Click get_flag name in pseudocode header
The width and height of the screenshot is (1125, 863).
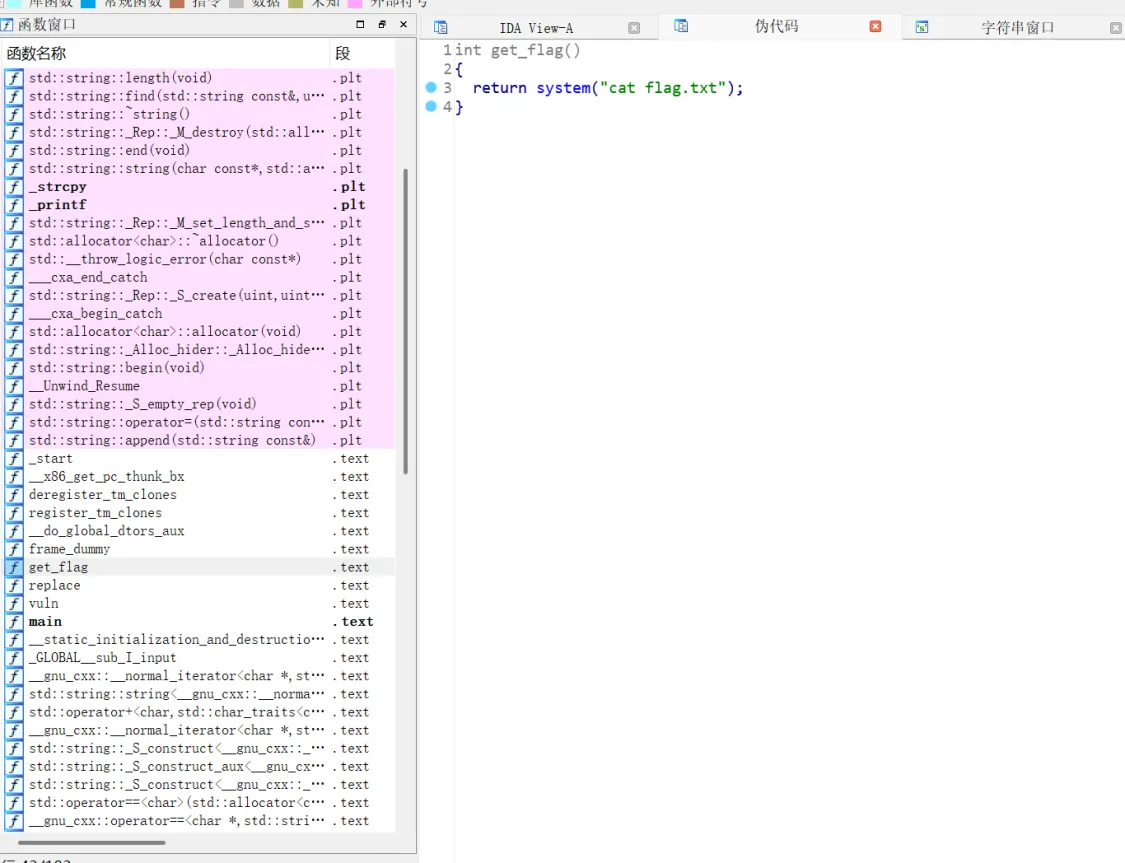[527, 50]
